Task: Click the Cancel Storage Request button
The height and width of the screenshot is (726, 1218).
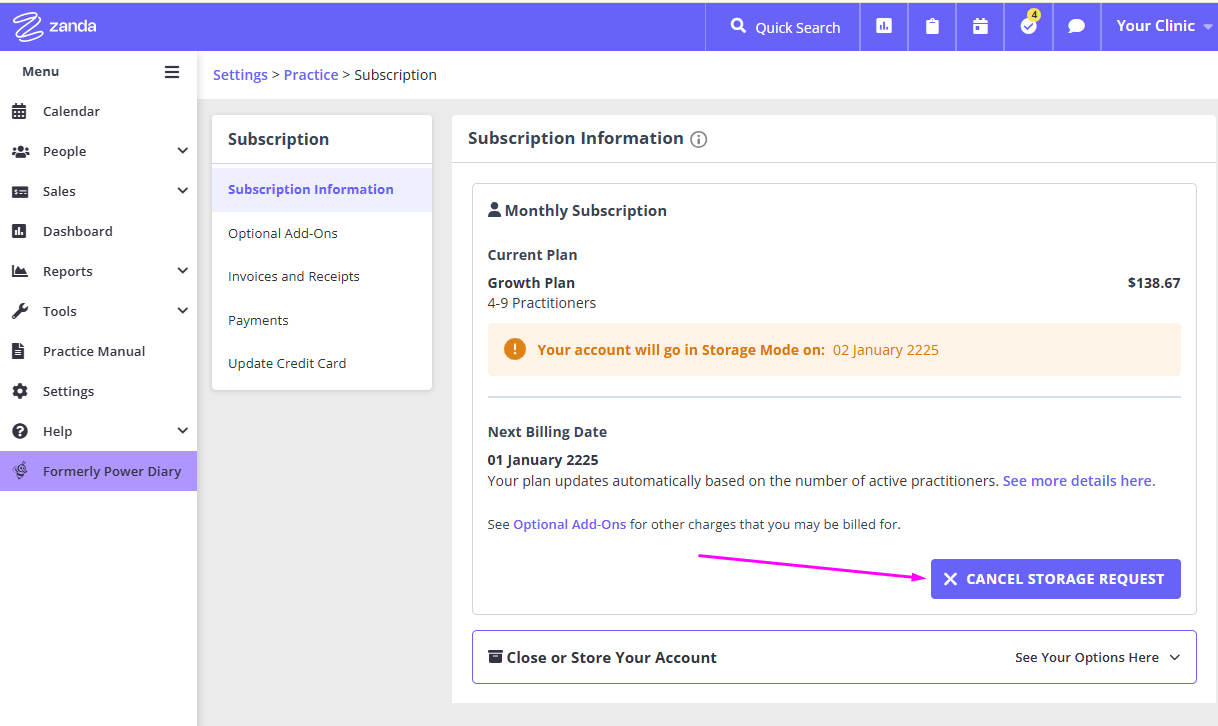Action: [x=1055, y=578]
